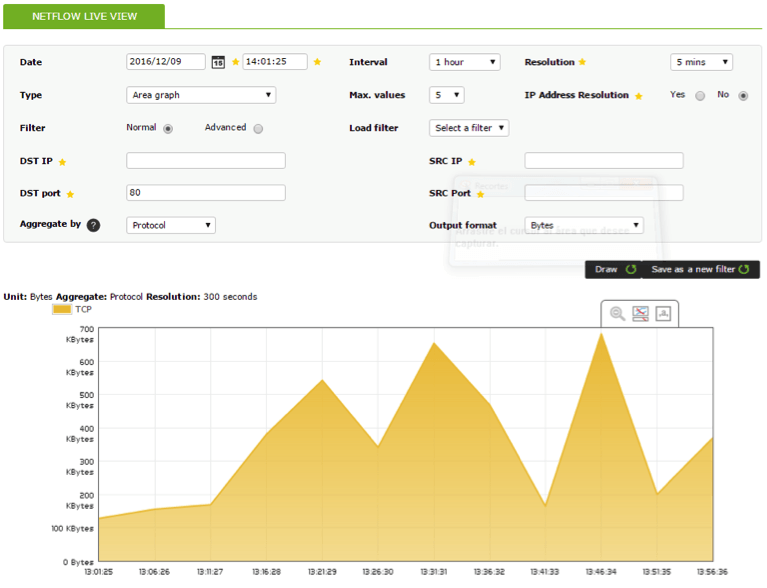Click the star beside SRC IP label
Image resolution: width=767 pixels, height=588 pixels.
(x=472, y=162)
